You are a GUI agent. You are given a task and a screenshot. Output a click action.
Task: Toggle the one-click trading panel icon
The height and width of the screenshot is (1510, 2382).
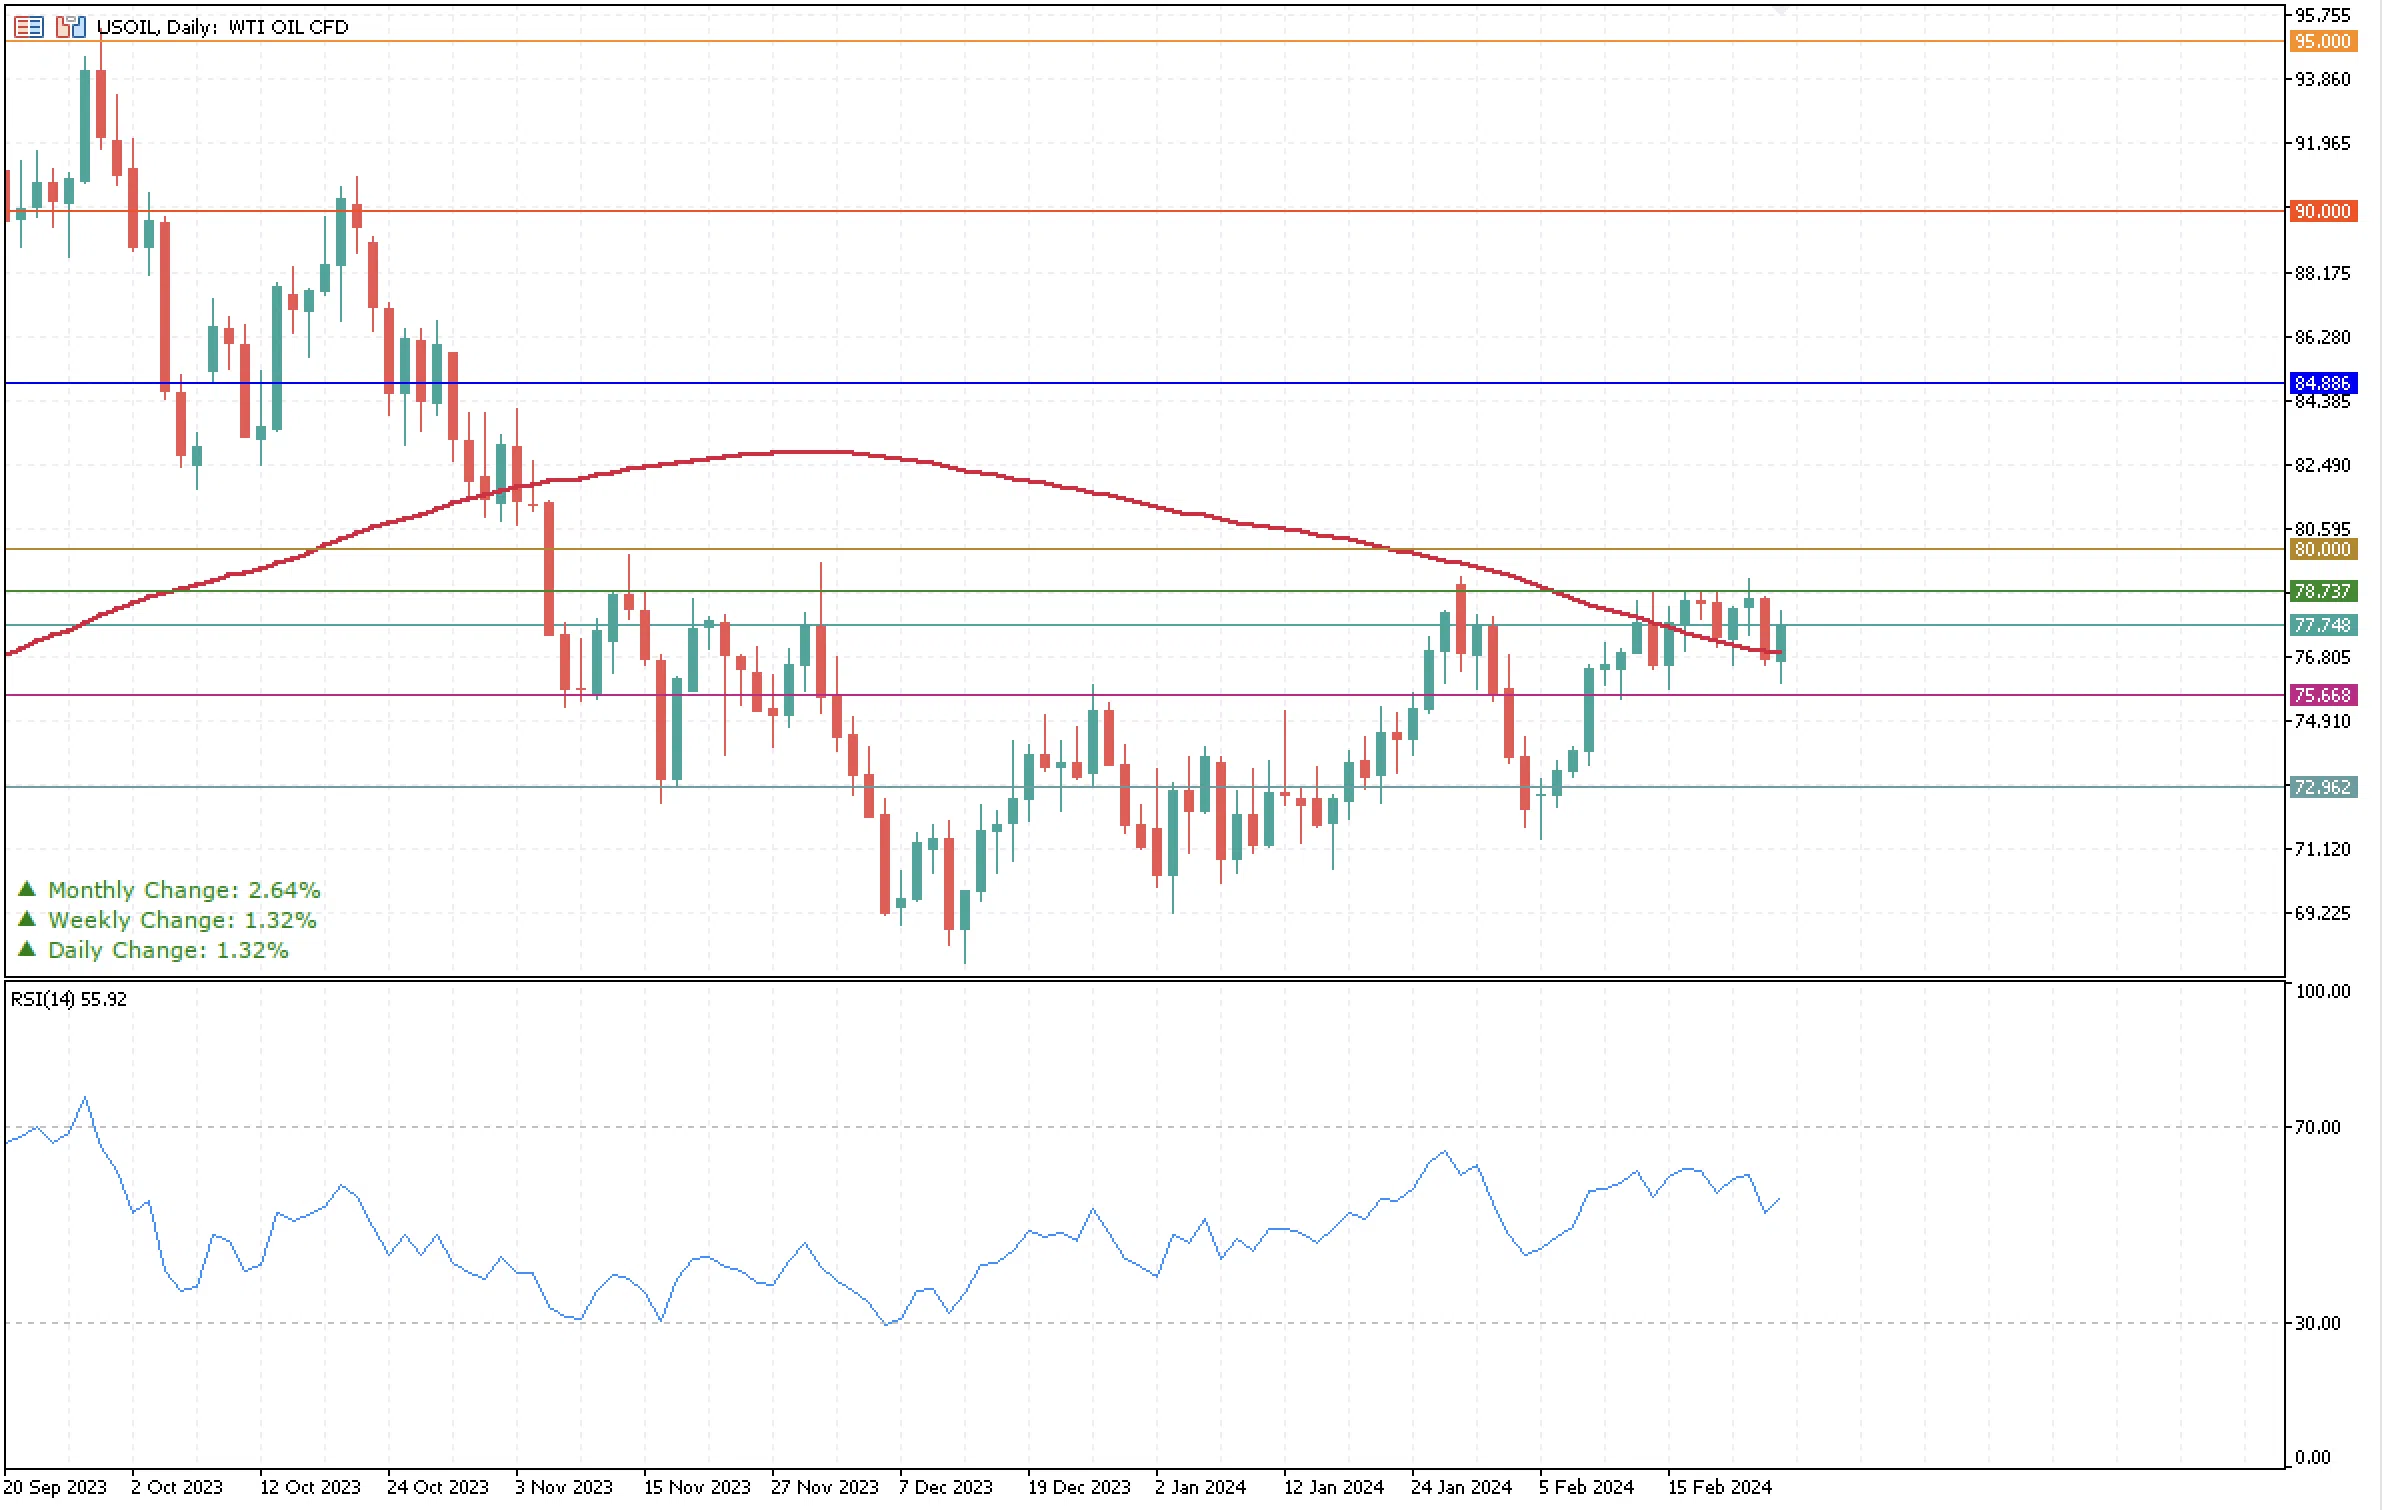[x=70, y=27]
